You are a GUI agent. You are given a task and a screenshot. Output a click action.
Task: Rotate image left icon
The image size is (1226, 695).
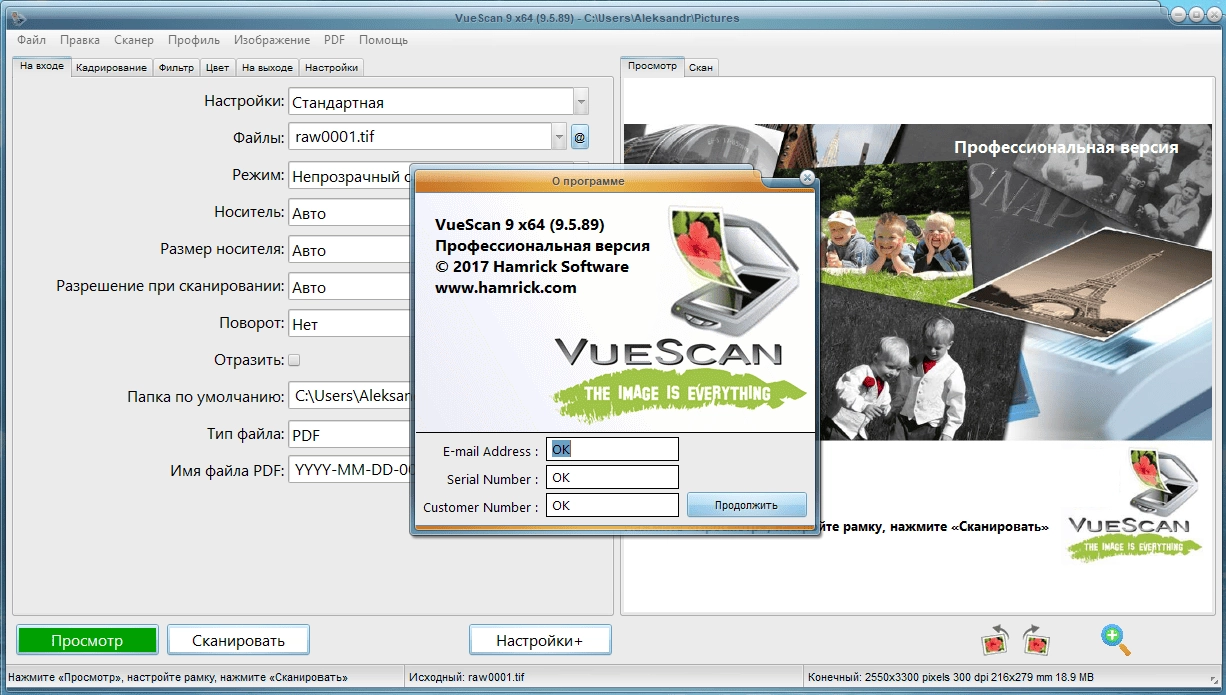994,639
